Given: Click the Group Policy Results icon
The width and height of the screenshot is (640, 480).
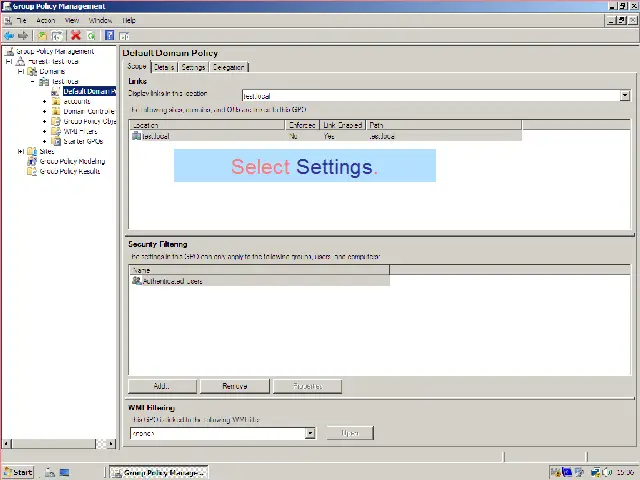Looking at the screenshot, I should (32, 171).
